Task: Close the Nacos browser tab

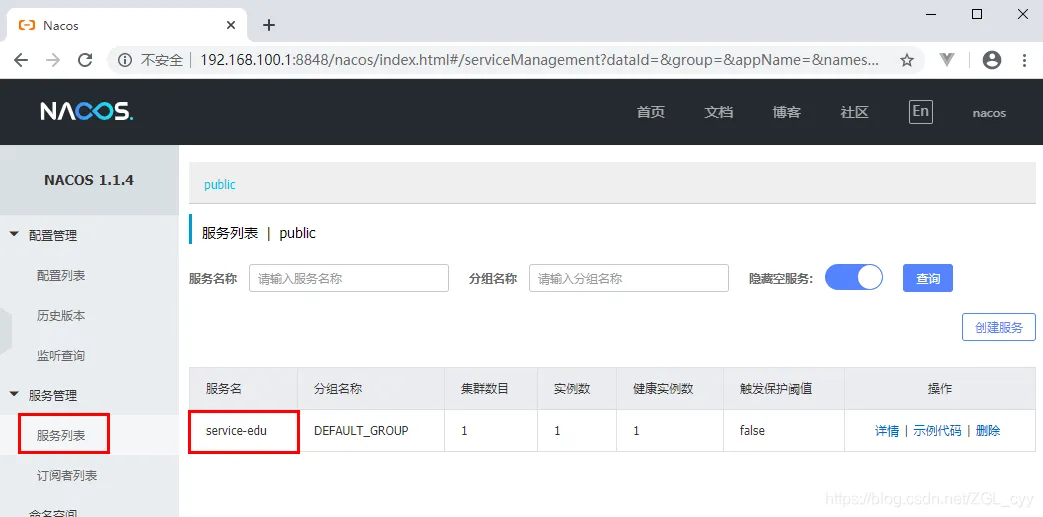Action: (x=231, y=25)
